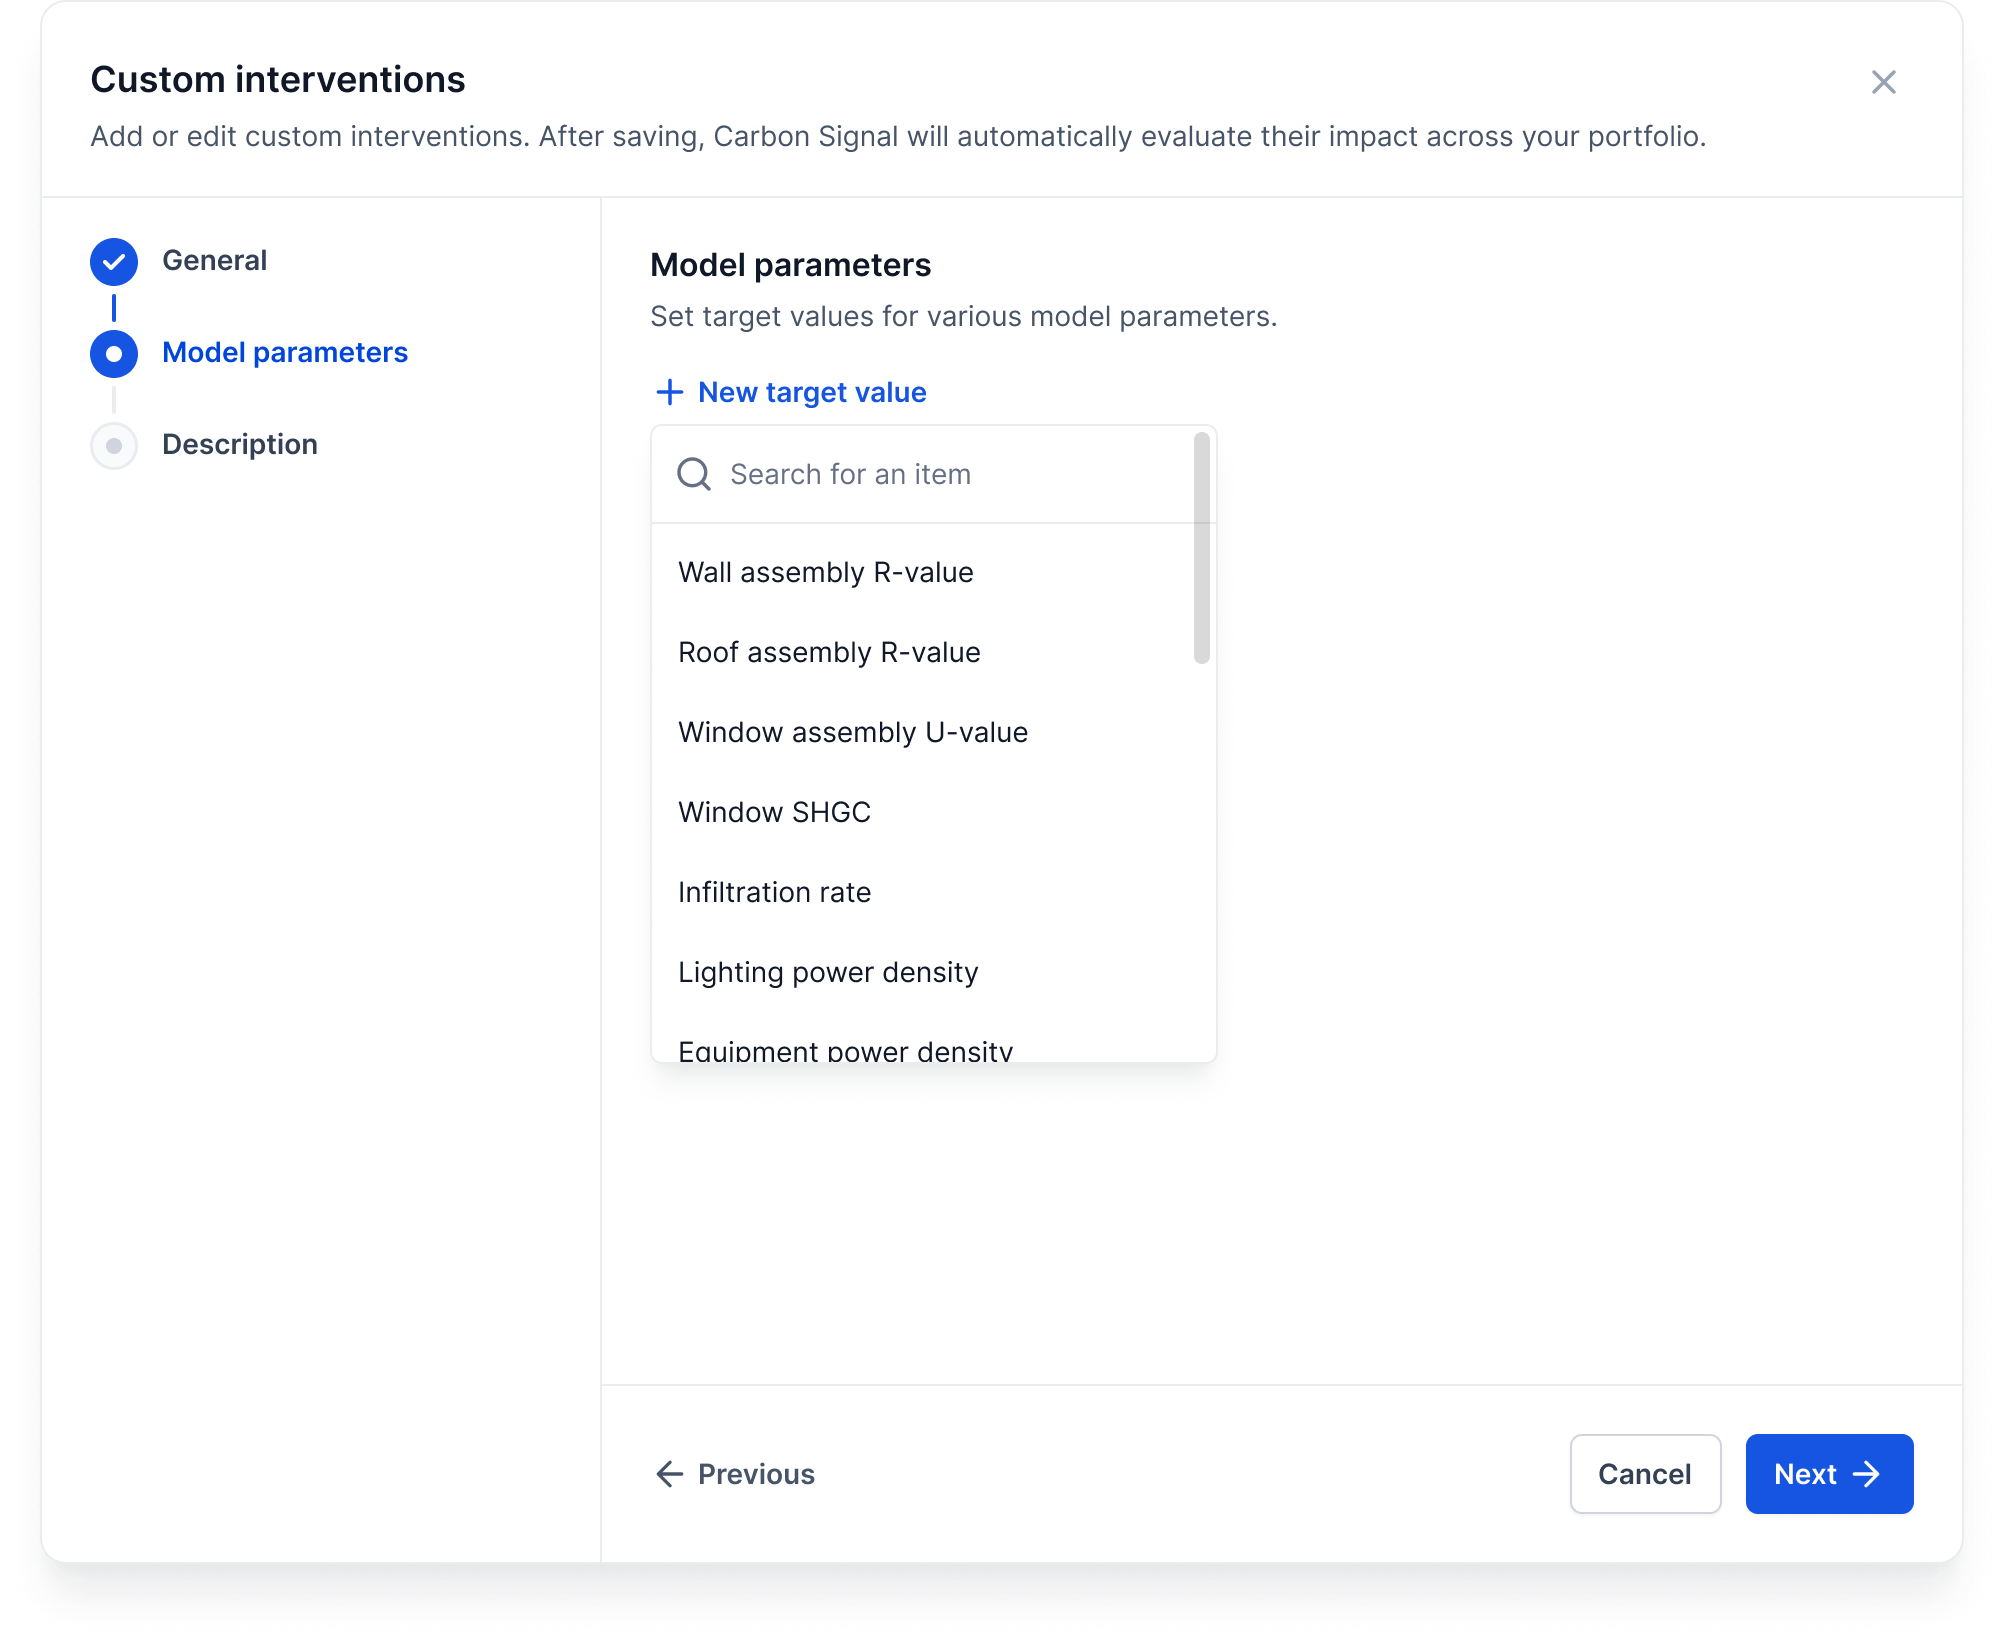Choose Wall assembly R-value option

(825, 572)
